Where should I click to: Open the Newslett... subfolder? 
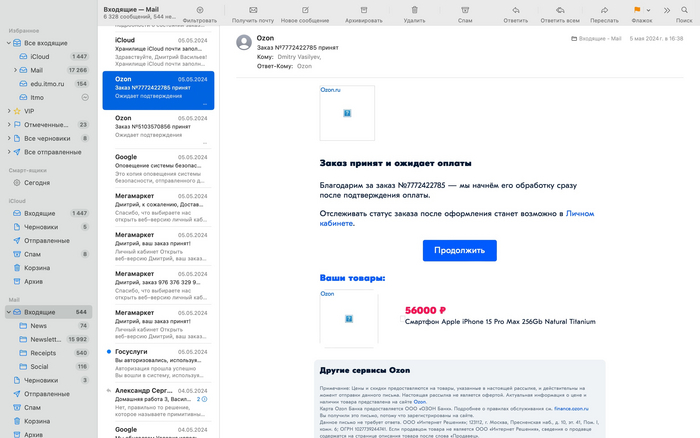[49, 339]
